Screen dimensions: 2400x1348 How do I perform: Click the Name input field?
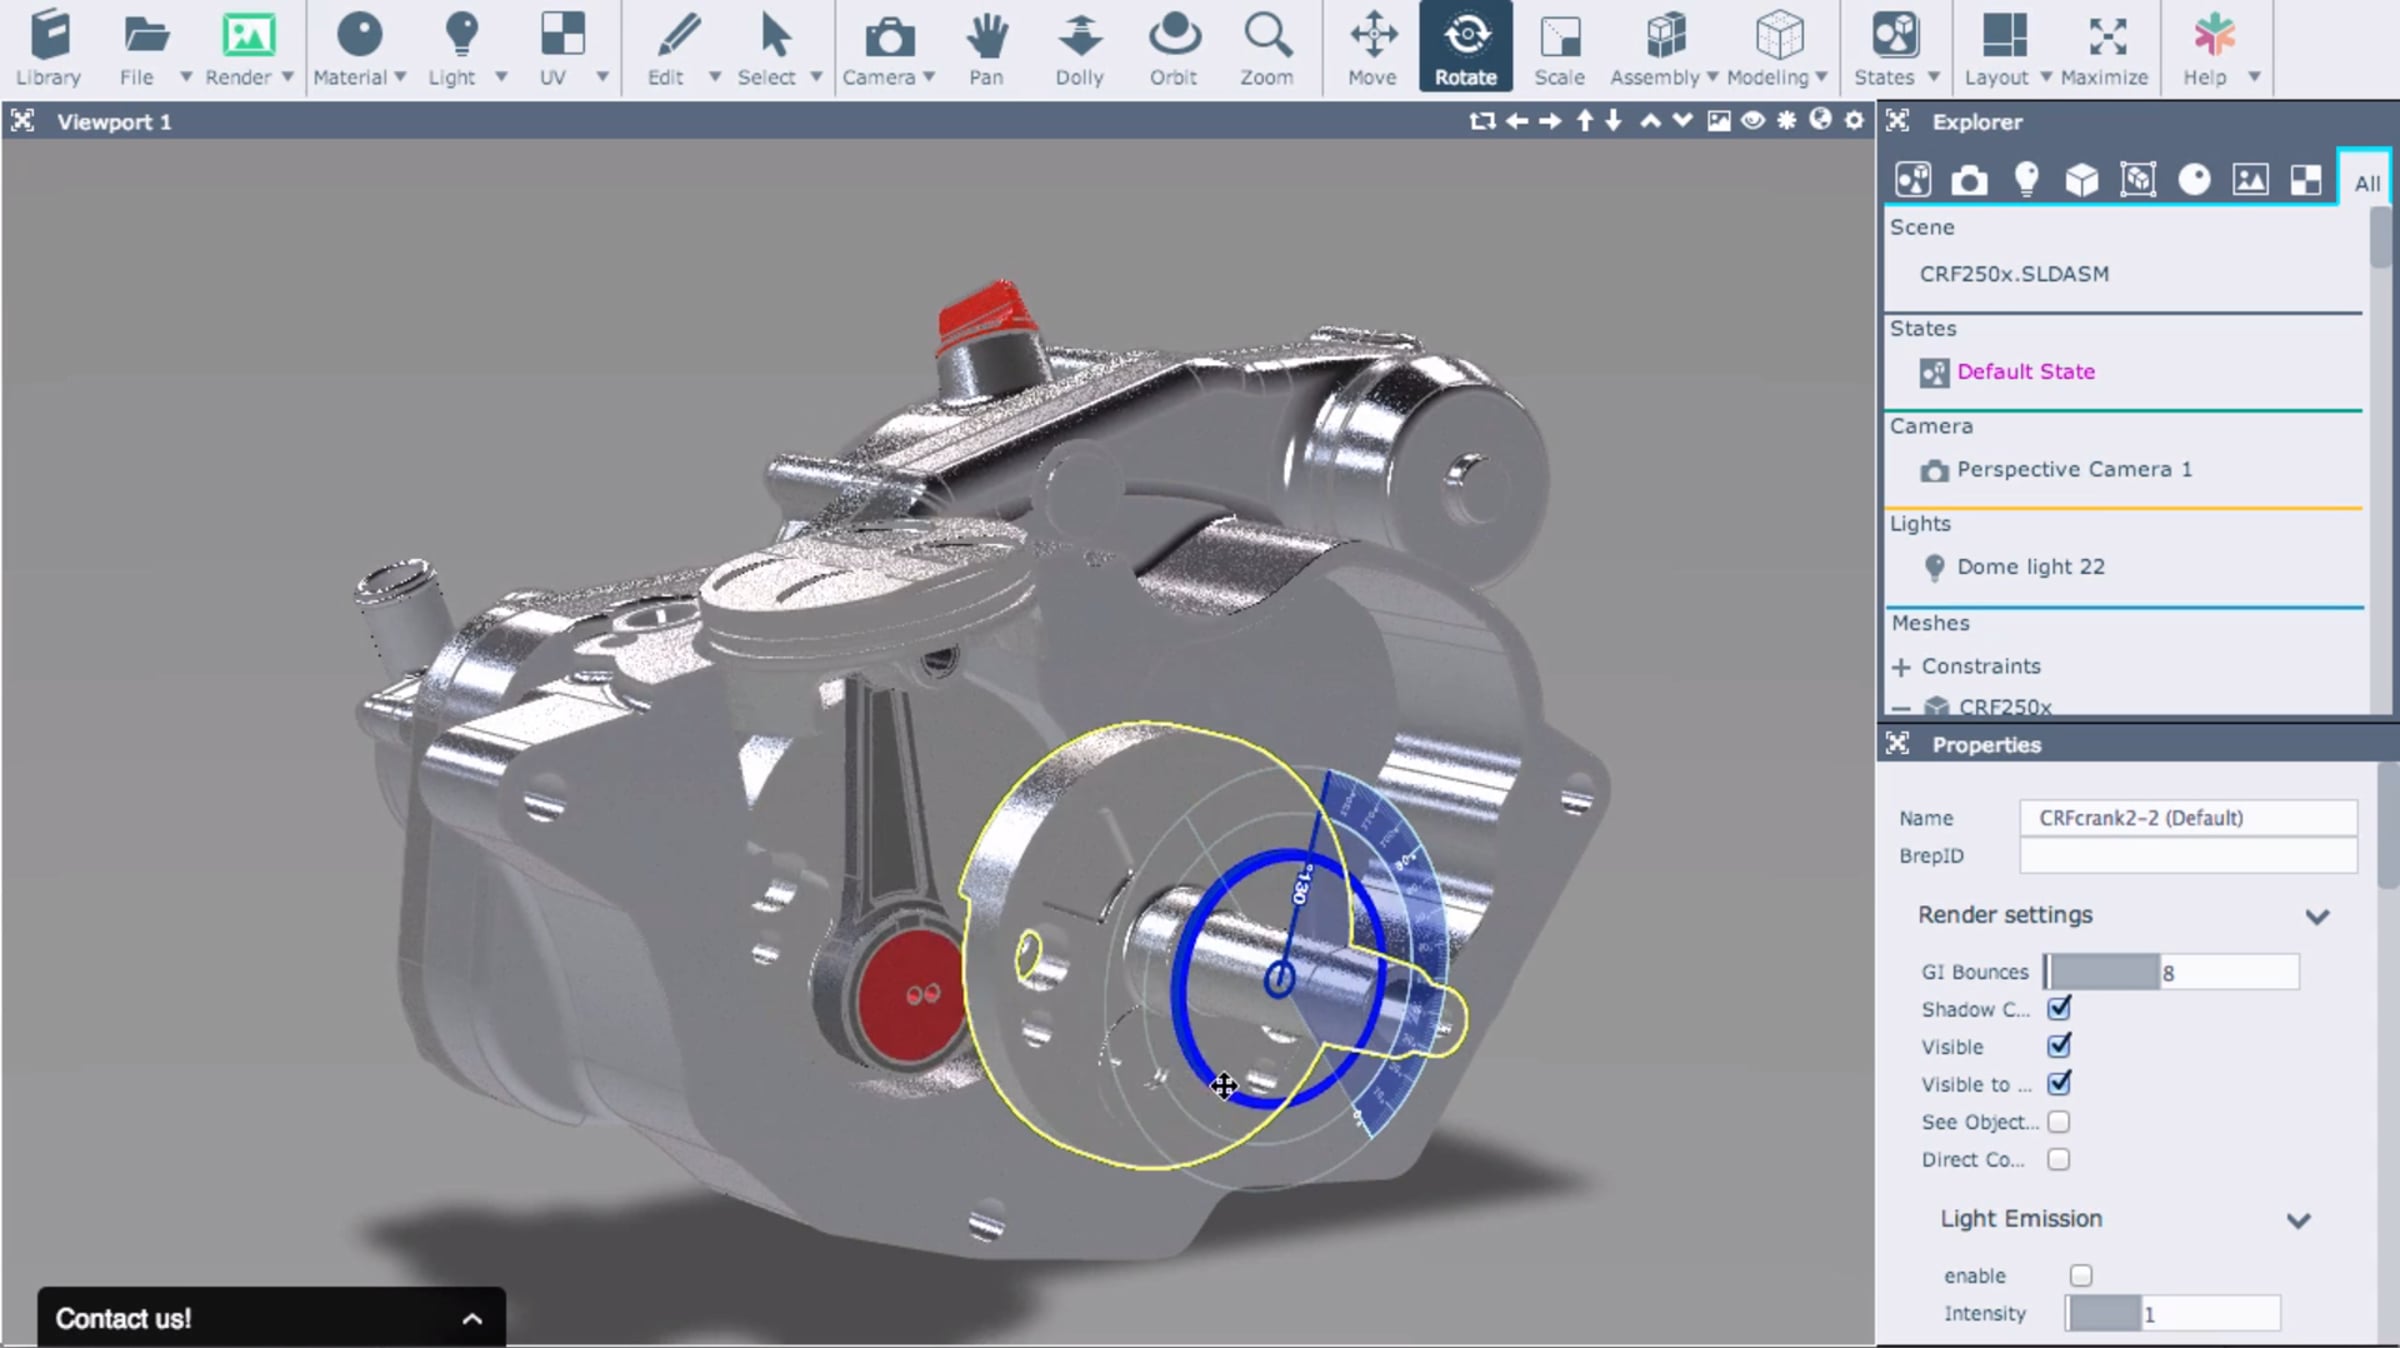coord(2188,818)
